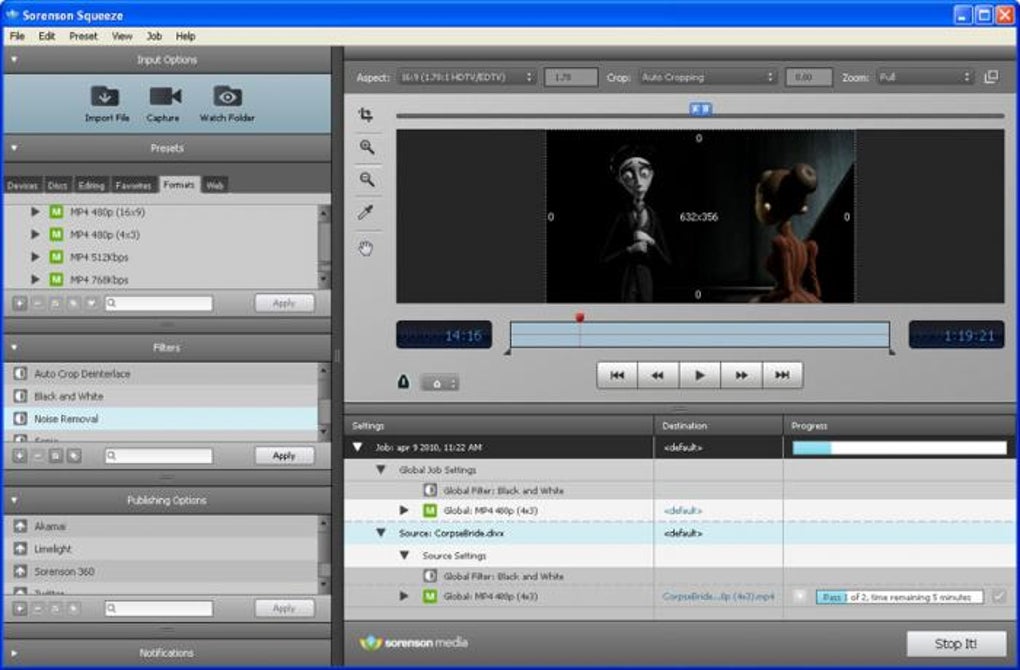The height and width of the screenshot is (670, 1020).
Task: Click the add preset plus icon
Action: [x=20, y=303]
